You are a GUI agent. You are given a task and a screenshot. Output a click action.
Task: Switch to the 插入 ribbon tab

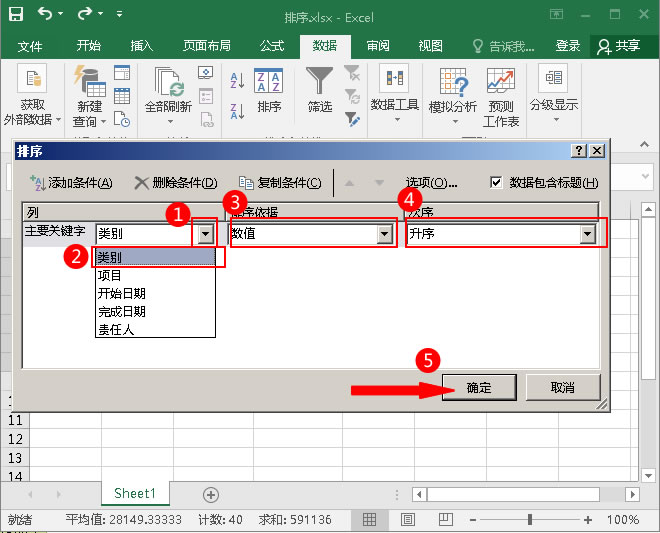coord(141,45)
